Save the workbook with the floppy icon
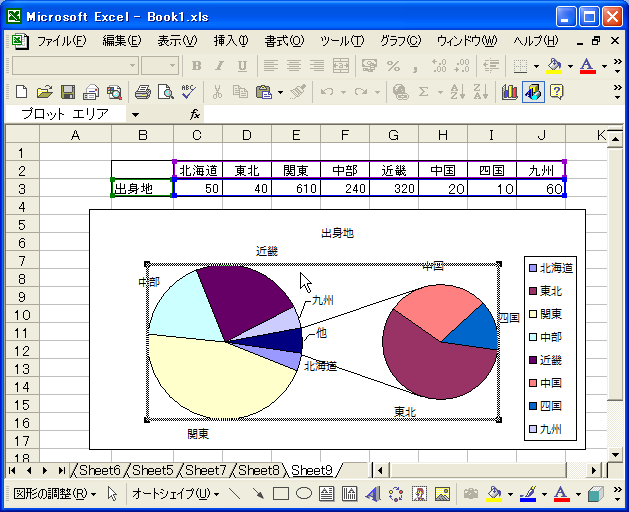The width and height of the screenshot is (629, 512). (68, 92)
